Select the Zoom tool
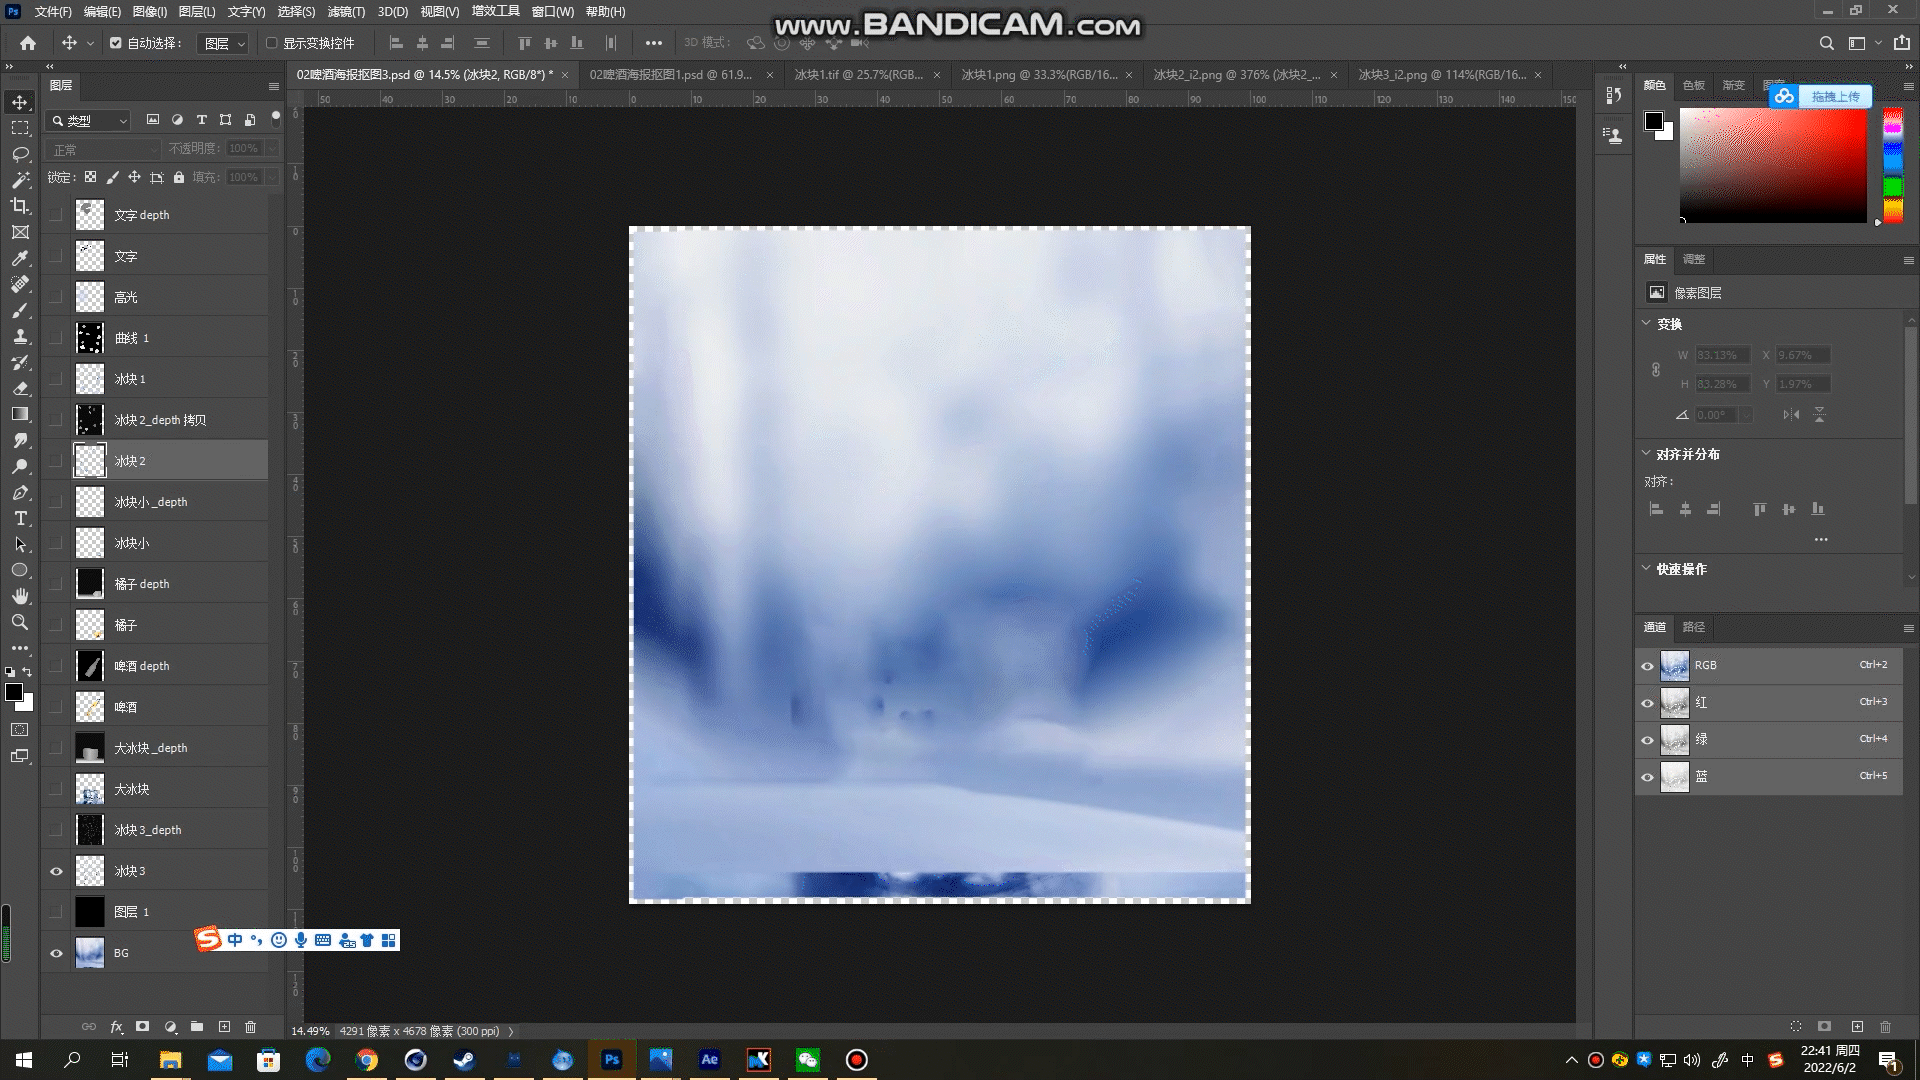This screenshot has height=1080, width=1920. pos(20,622)
